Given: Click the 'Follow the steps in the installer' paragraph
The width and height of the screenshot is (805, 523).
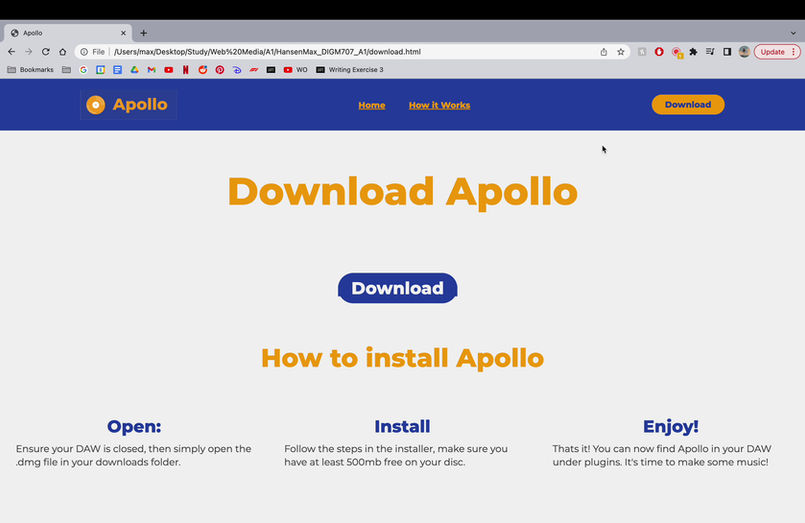Looking at the screenshot, I should tap(396, 455).
